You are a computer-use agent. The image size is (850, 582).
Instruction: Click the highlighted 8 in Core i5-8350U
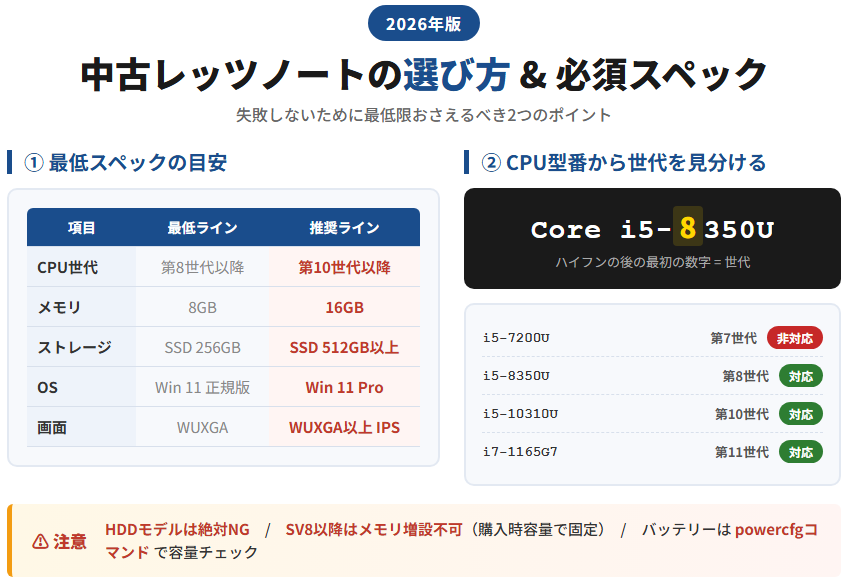tap(687, 228)
